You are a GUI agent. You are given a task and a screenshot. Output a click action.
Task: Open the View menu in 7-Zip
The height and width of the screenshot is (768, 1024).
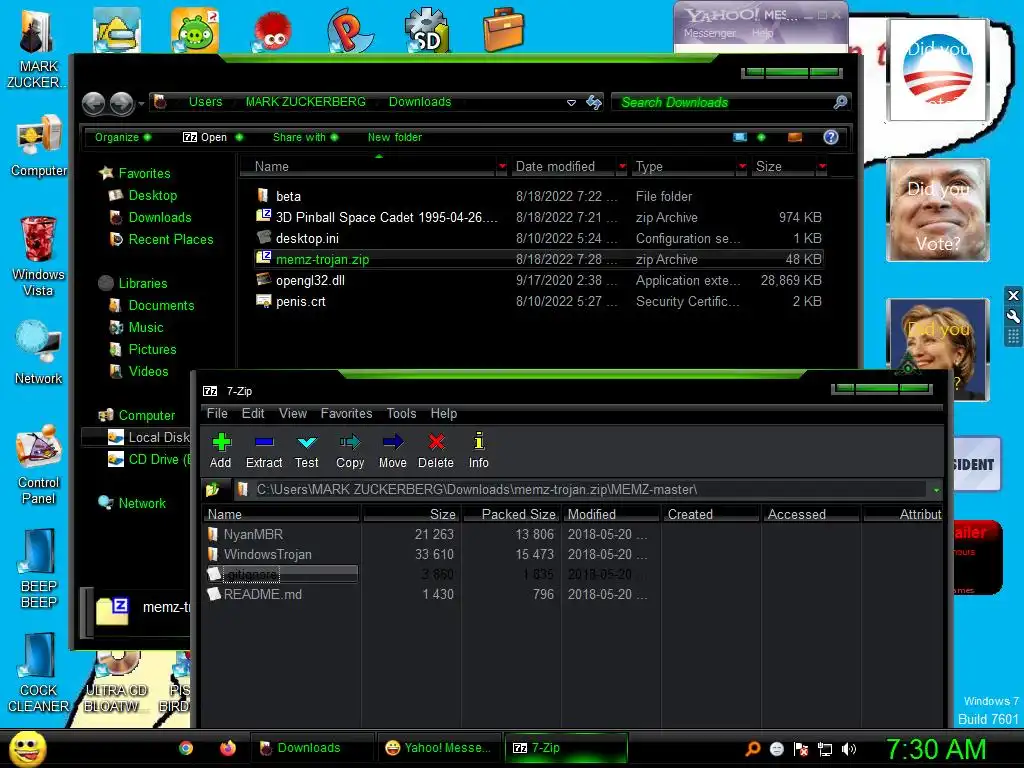click(x=293, y=413)
